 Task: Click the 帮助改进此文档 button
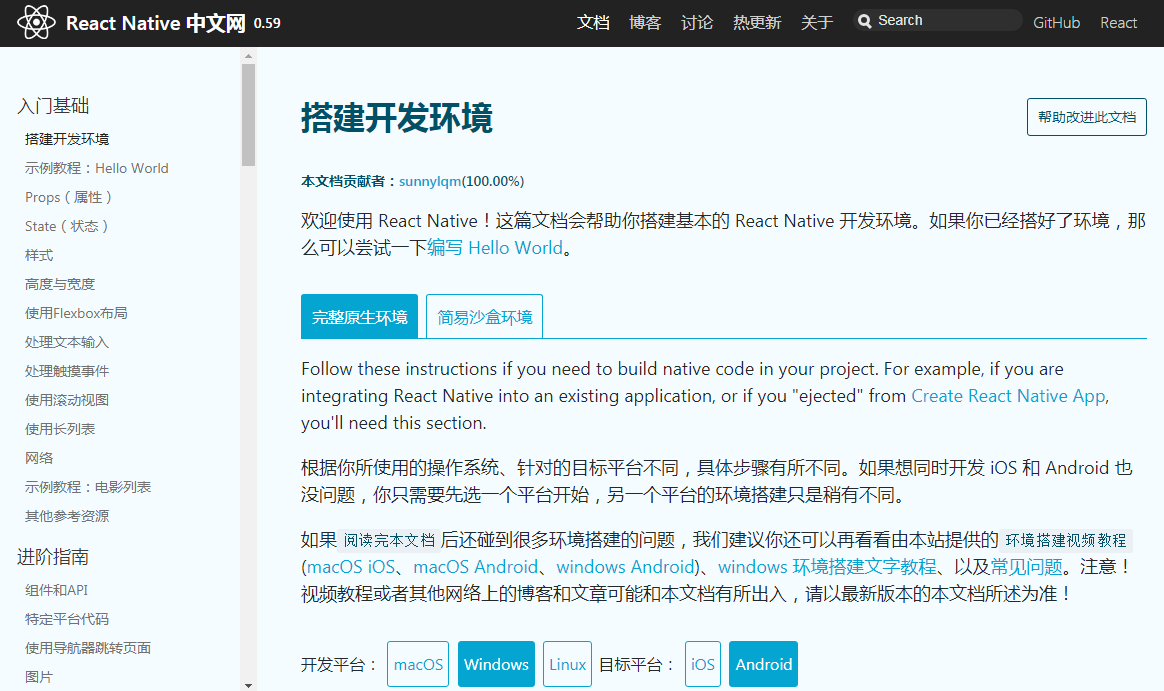[x=1087, y=117]
